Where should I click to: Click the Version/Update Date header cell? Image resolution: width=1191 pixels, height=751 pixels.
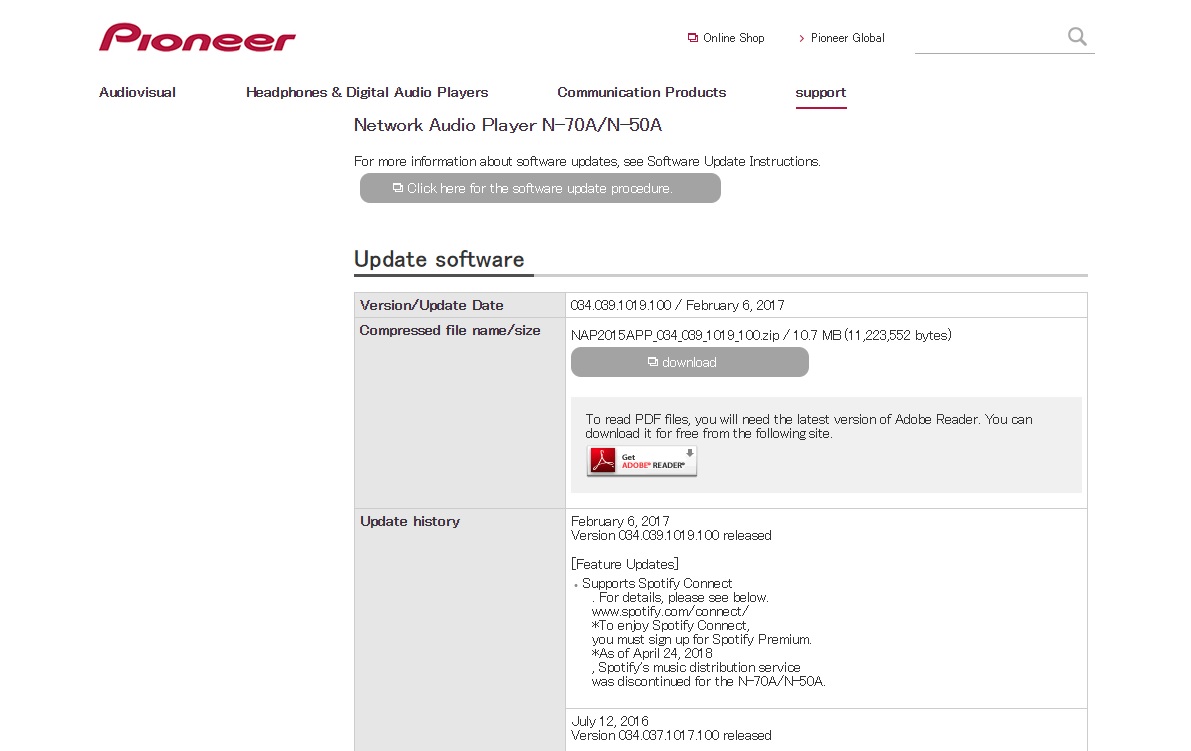(460, 305)
